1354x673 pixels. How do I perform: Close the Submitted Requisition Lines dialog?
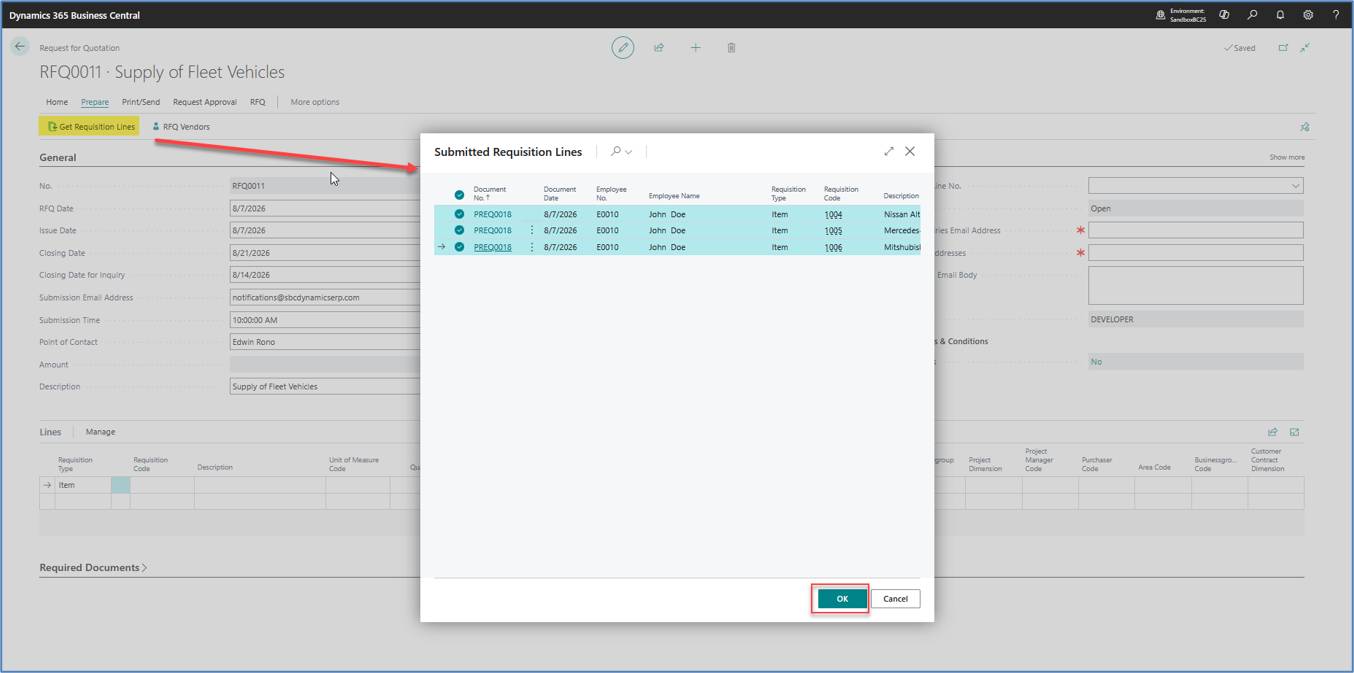(x=910, y=151)
